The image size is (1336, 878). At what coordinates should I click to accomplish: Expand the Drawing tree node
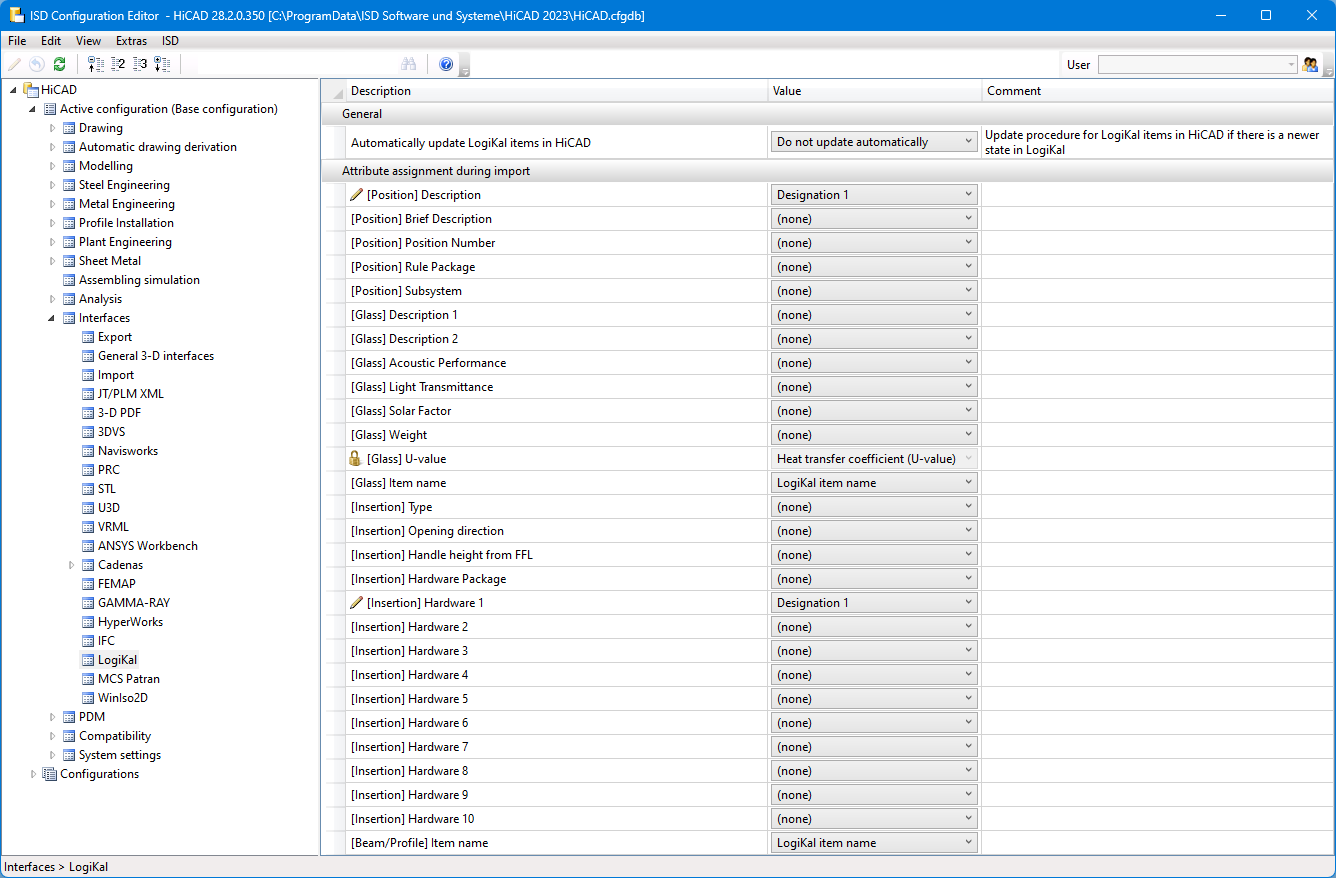(x=53, y=128)
